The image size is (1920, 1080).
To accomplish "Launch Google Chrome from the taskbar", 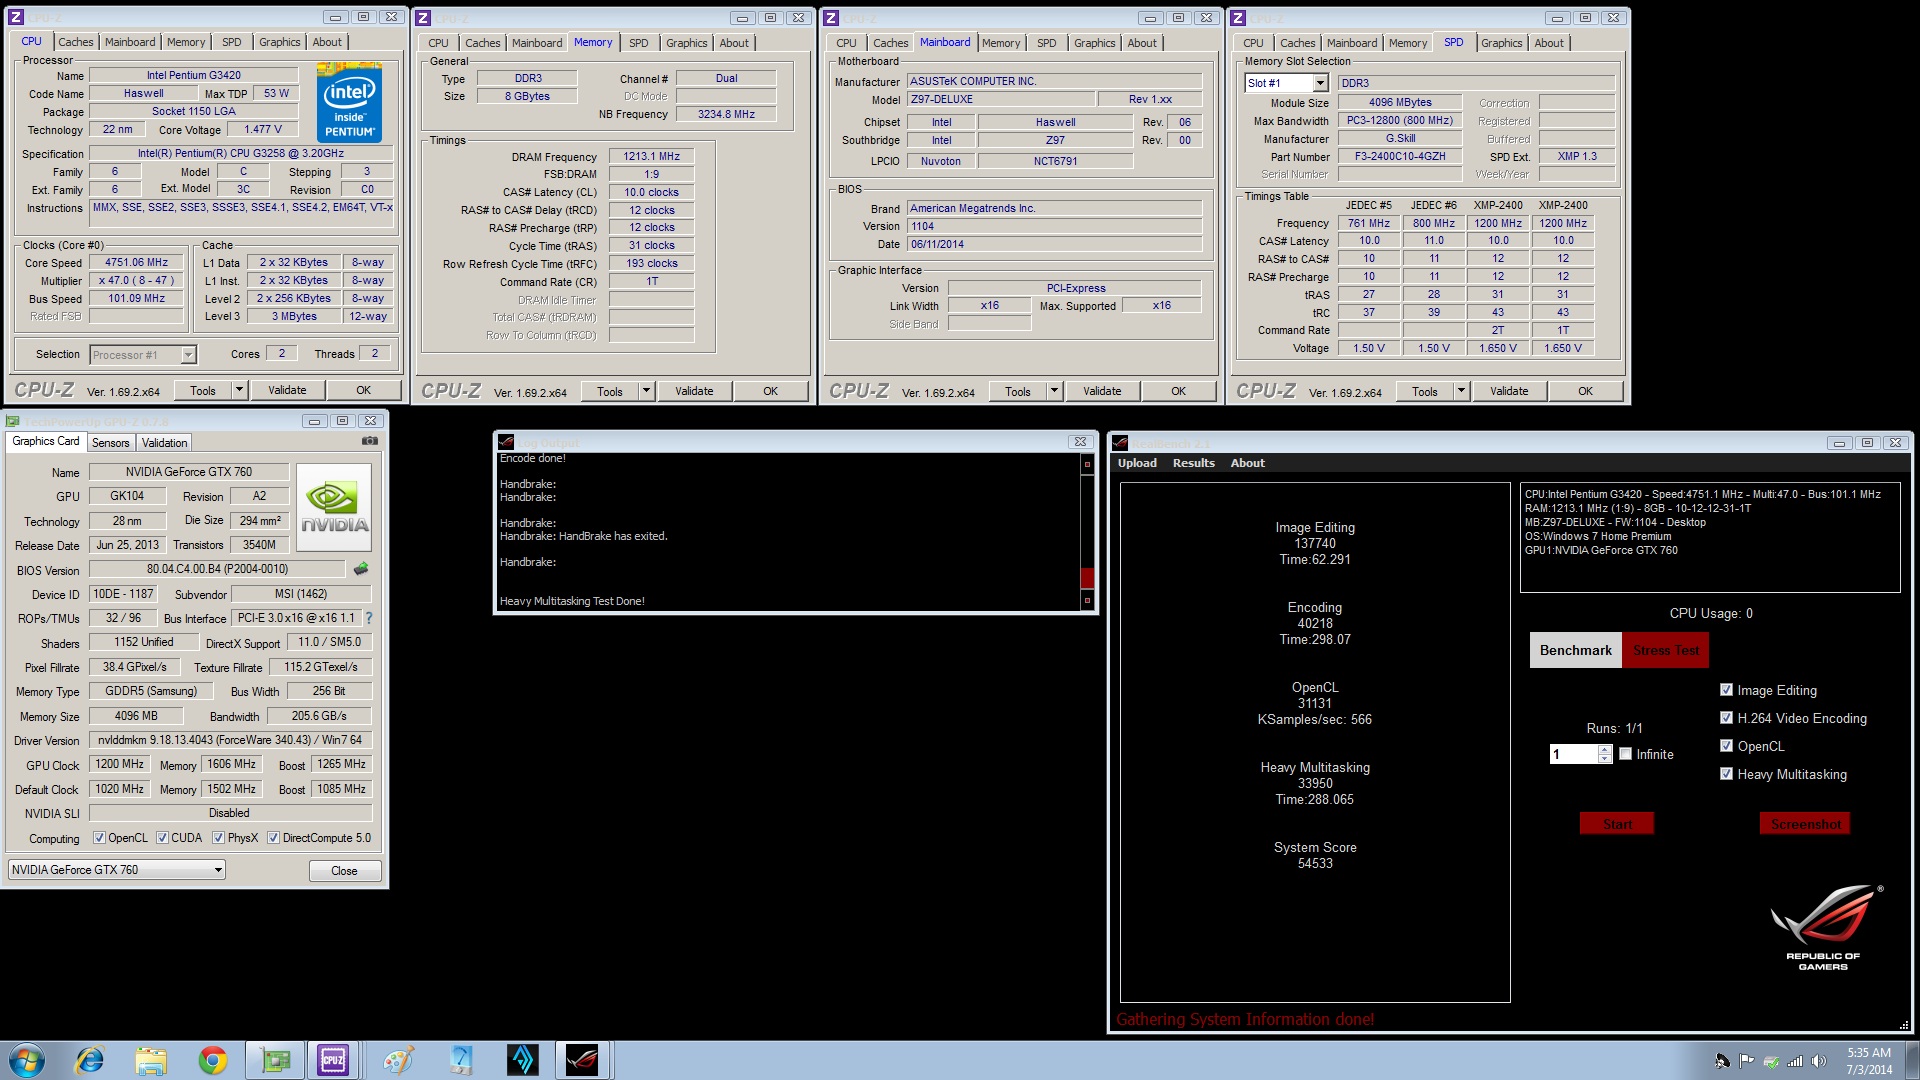I will (212, 1060).
